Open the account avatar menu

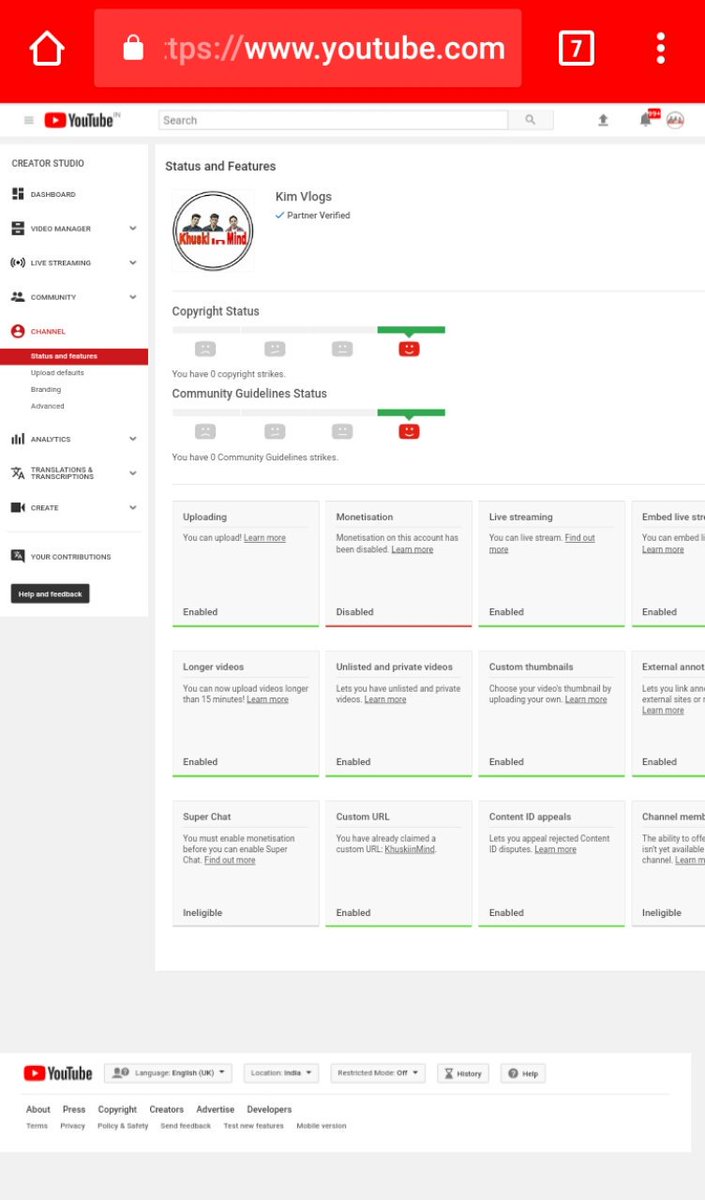click(x=675, y=120)
